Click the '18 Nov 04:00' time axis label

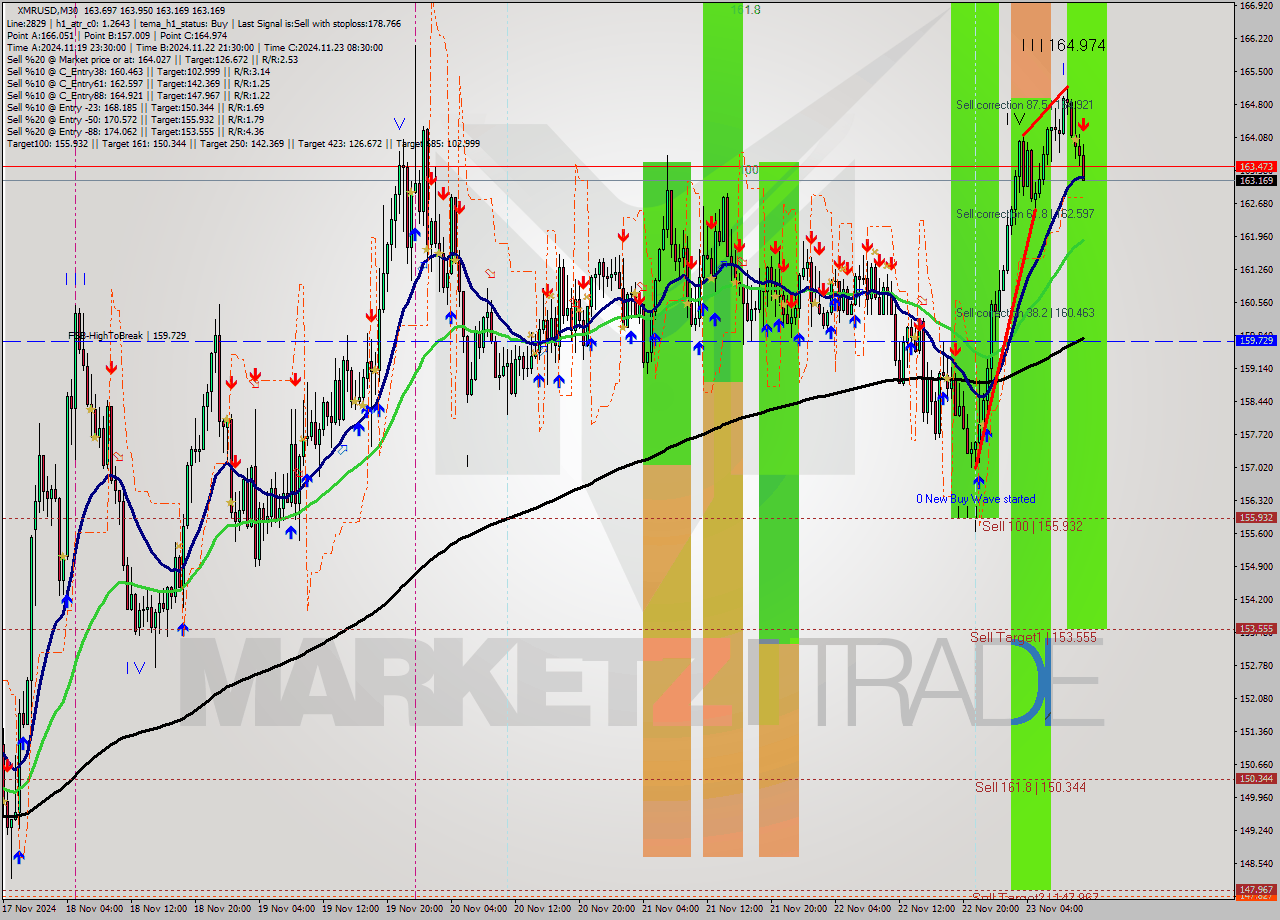[96, 909]
